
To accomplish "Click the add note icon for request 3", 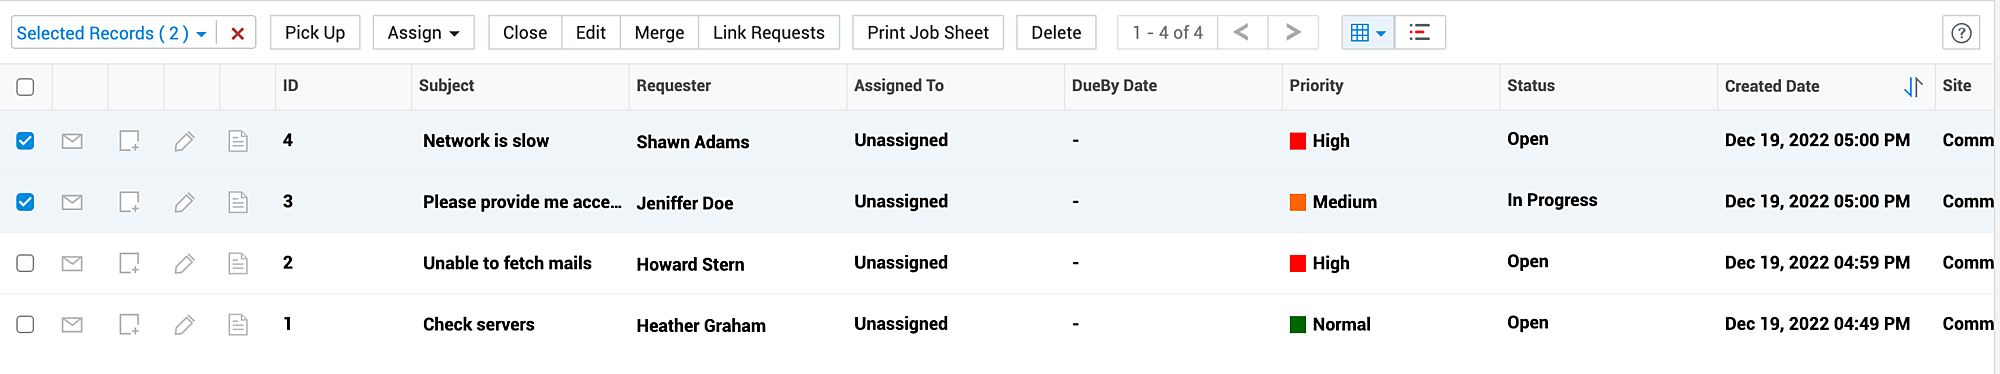I will point(129,202).
